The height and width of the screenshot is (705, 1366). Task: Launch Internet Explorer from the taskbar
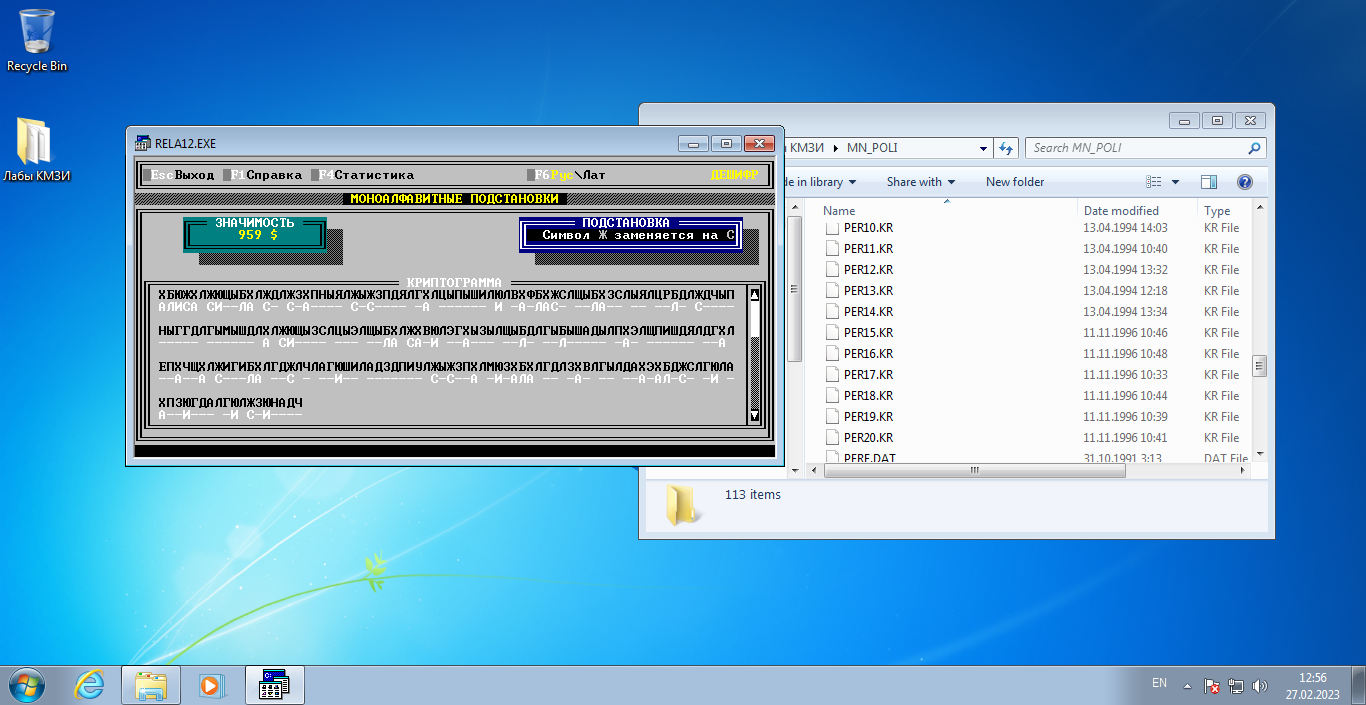coord(90,685)
